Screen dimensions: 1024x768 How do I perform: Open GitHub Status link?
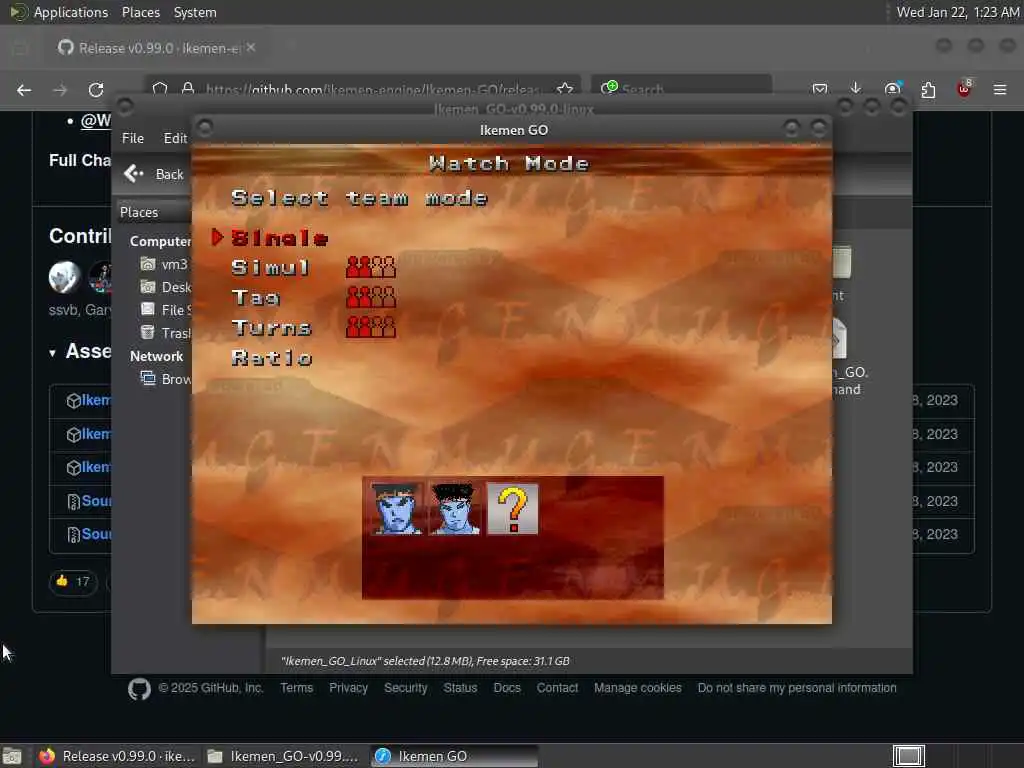(460, 688)
